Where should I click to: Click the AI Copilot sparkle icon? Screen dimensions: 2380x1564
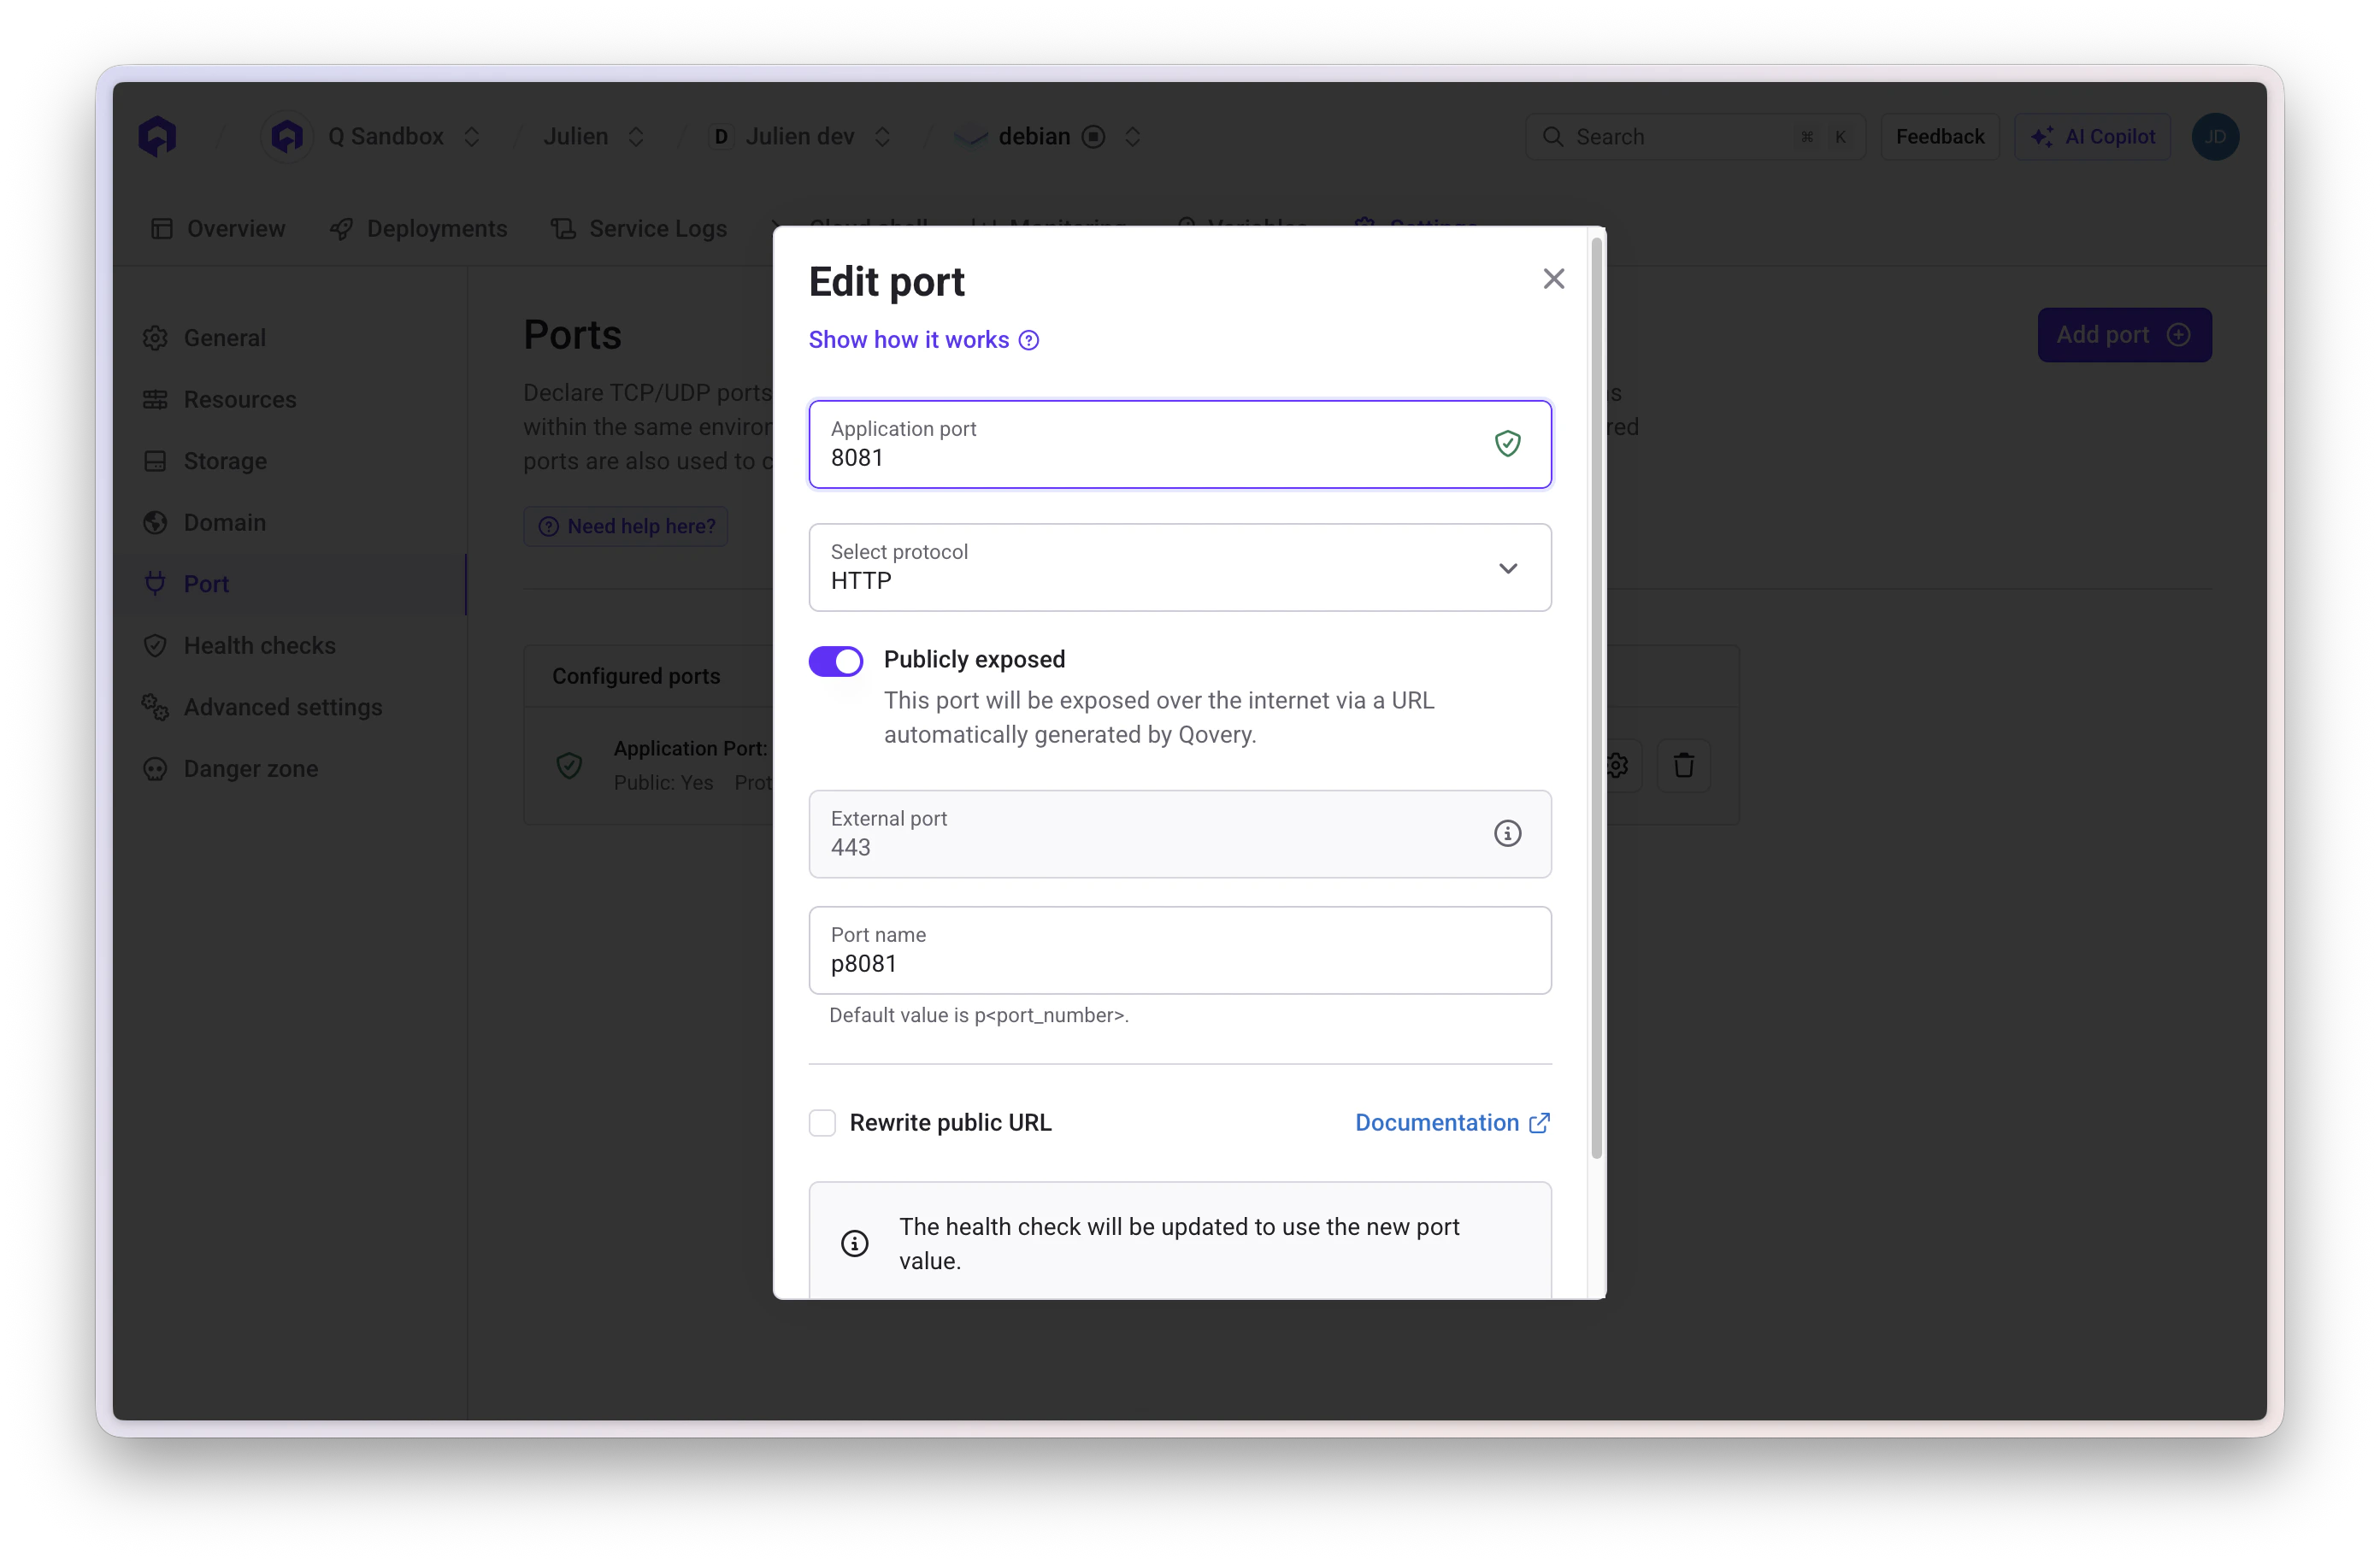coord(2042,137)
